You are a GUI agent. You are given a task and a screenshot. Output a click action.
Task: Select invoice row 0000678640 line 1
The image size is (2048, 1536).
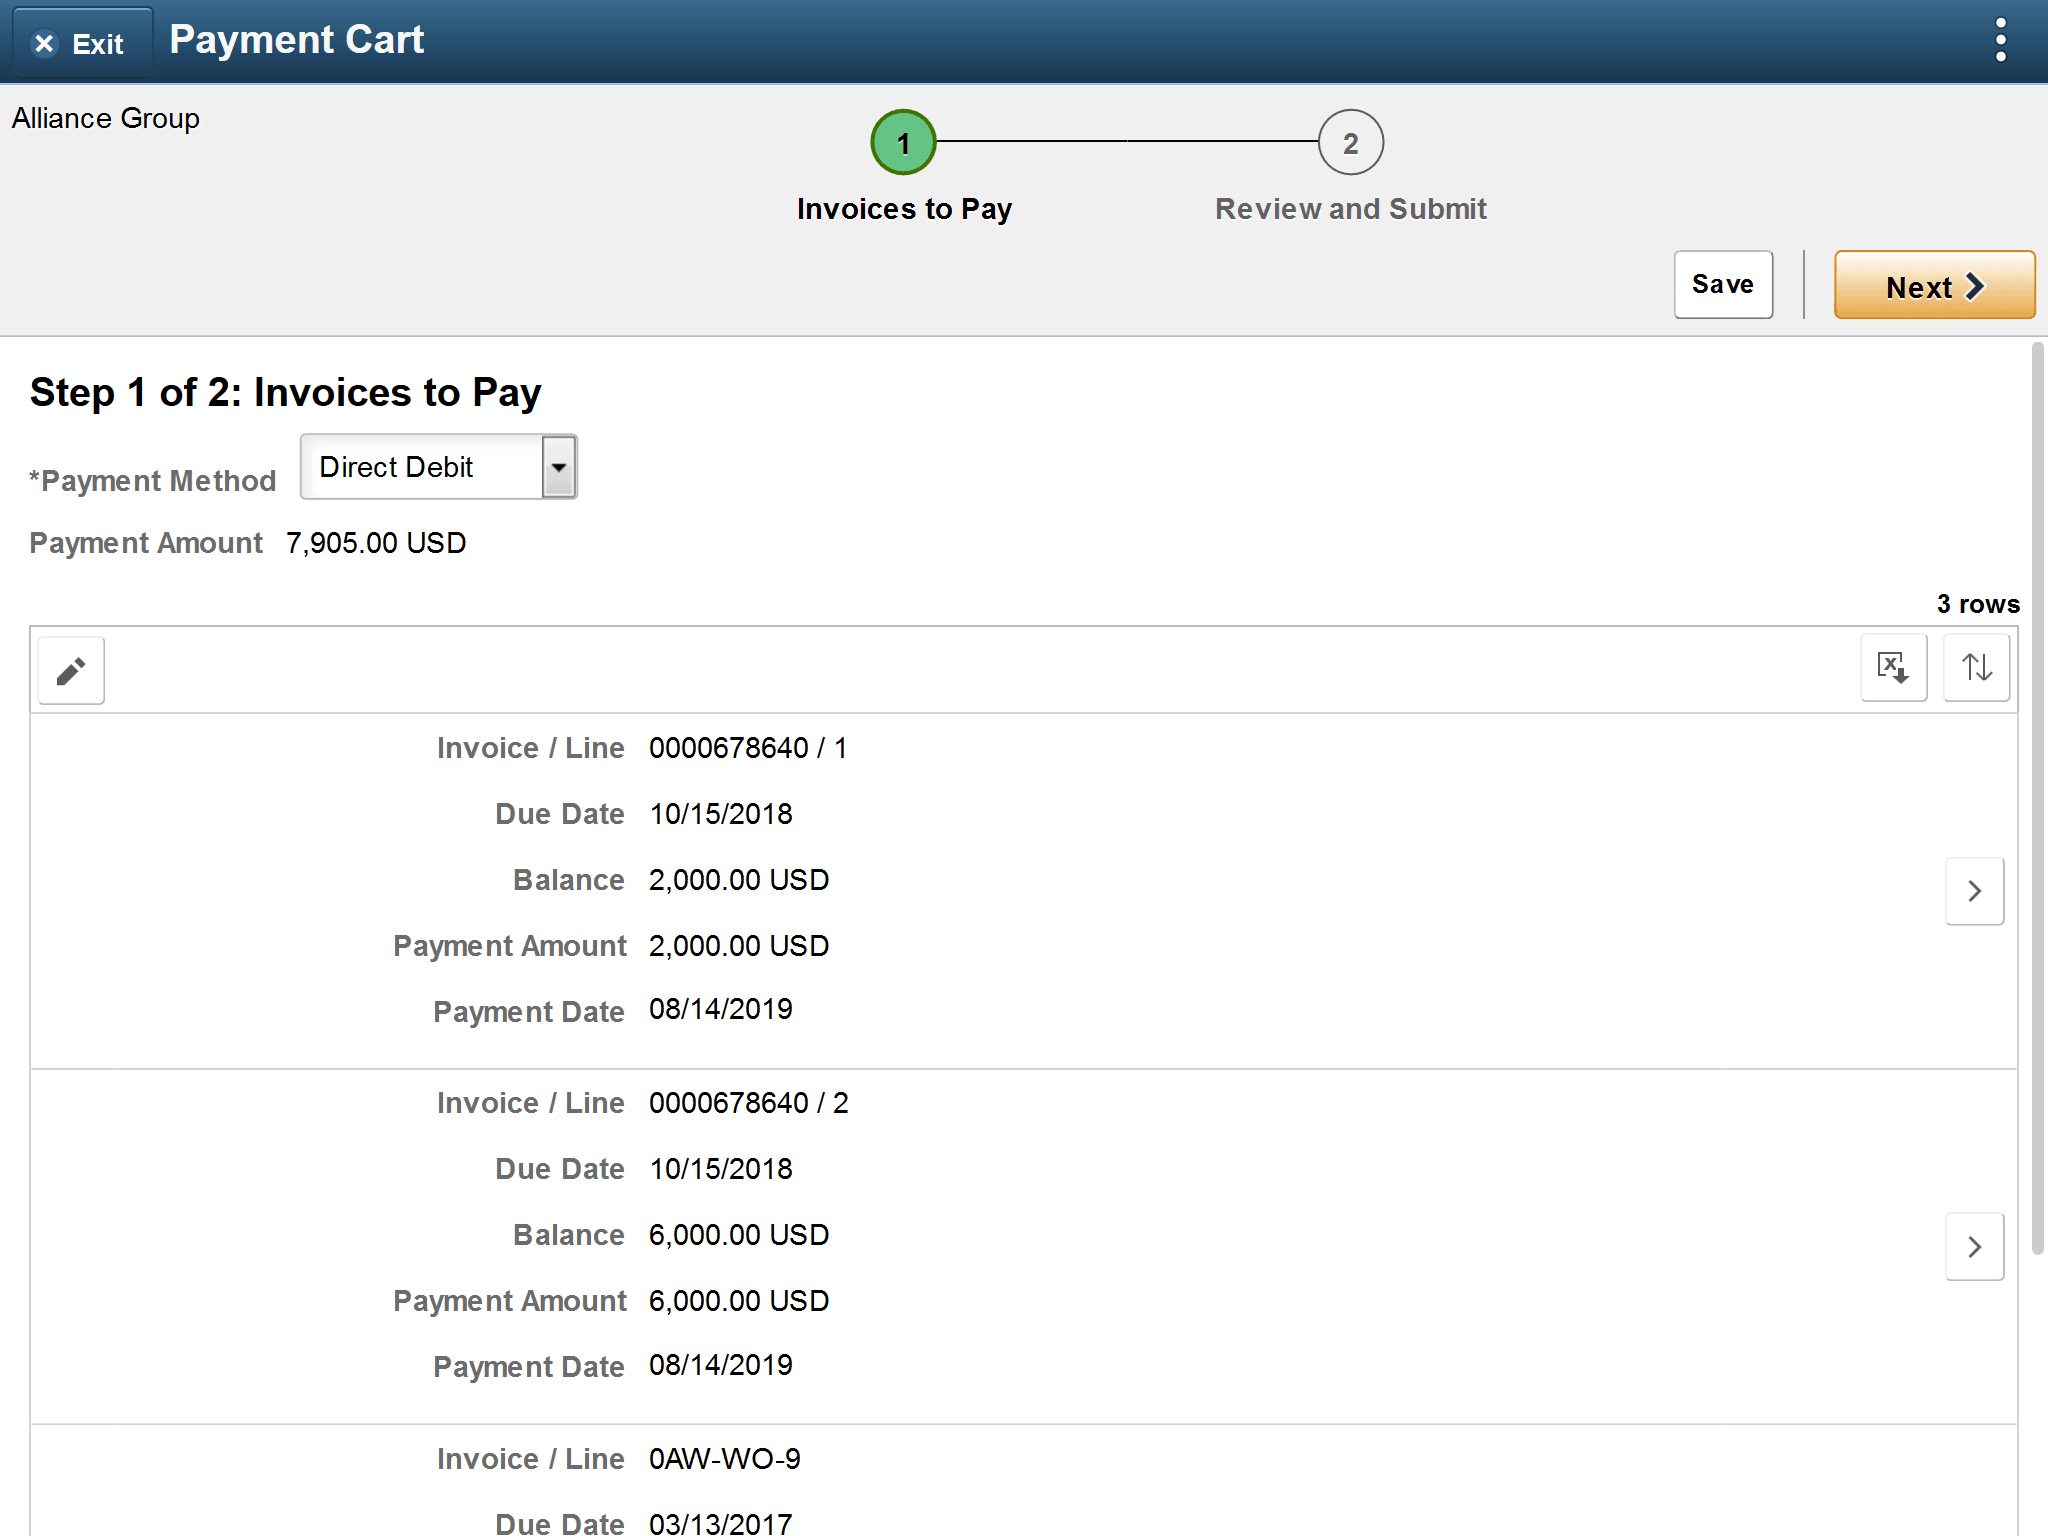(x=900, y=880)
